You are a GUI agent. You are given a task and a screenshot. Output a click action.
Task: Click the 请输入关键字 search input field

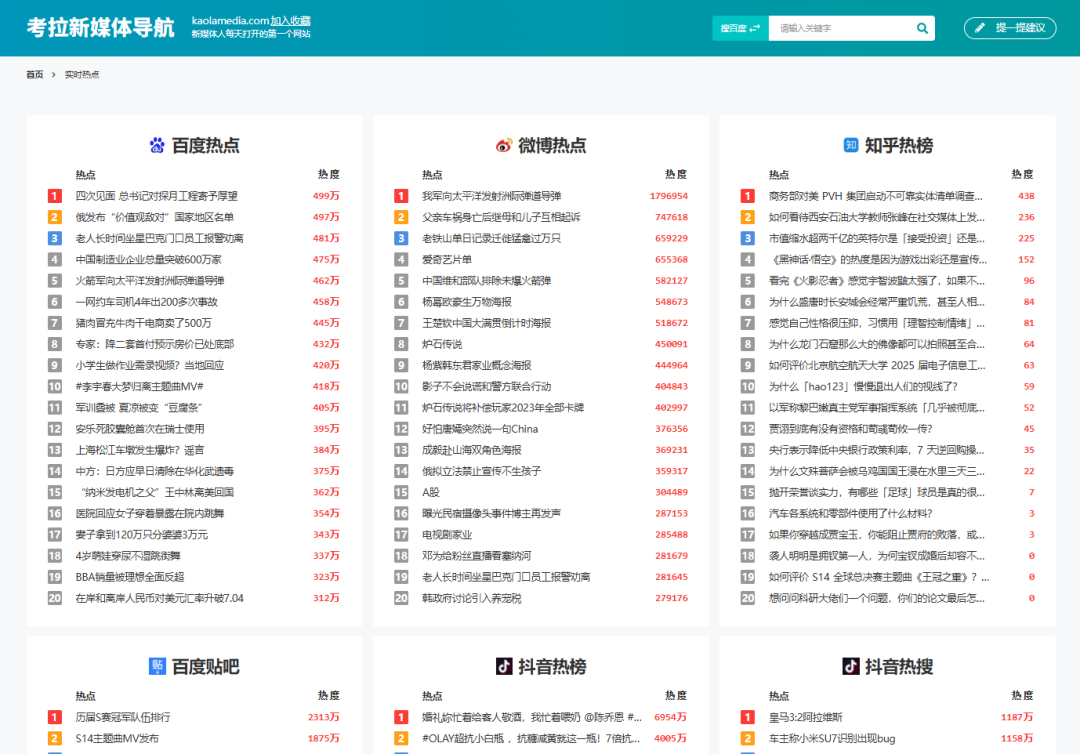pyautogui.click(x=840, y=28)
